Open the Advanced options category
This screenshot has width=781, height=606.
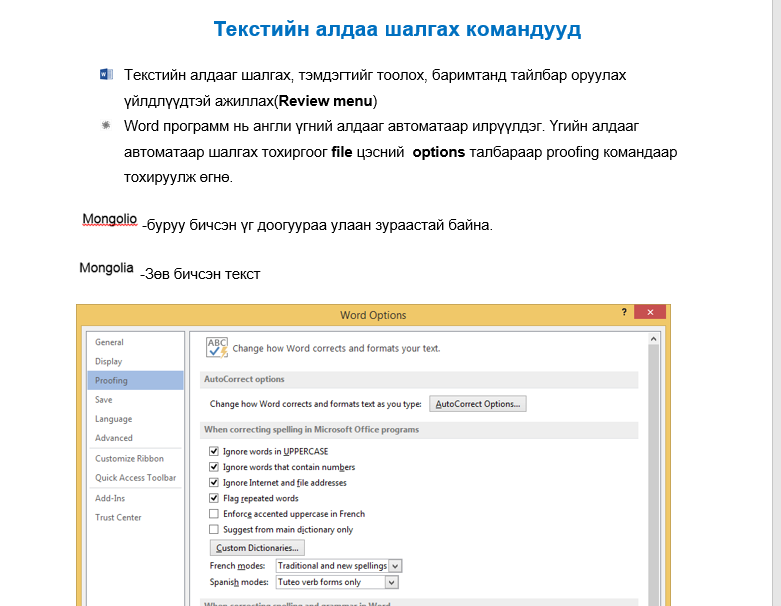coord(135,438)
